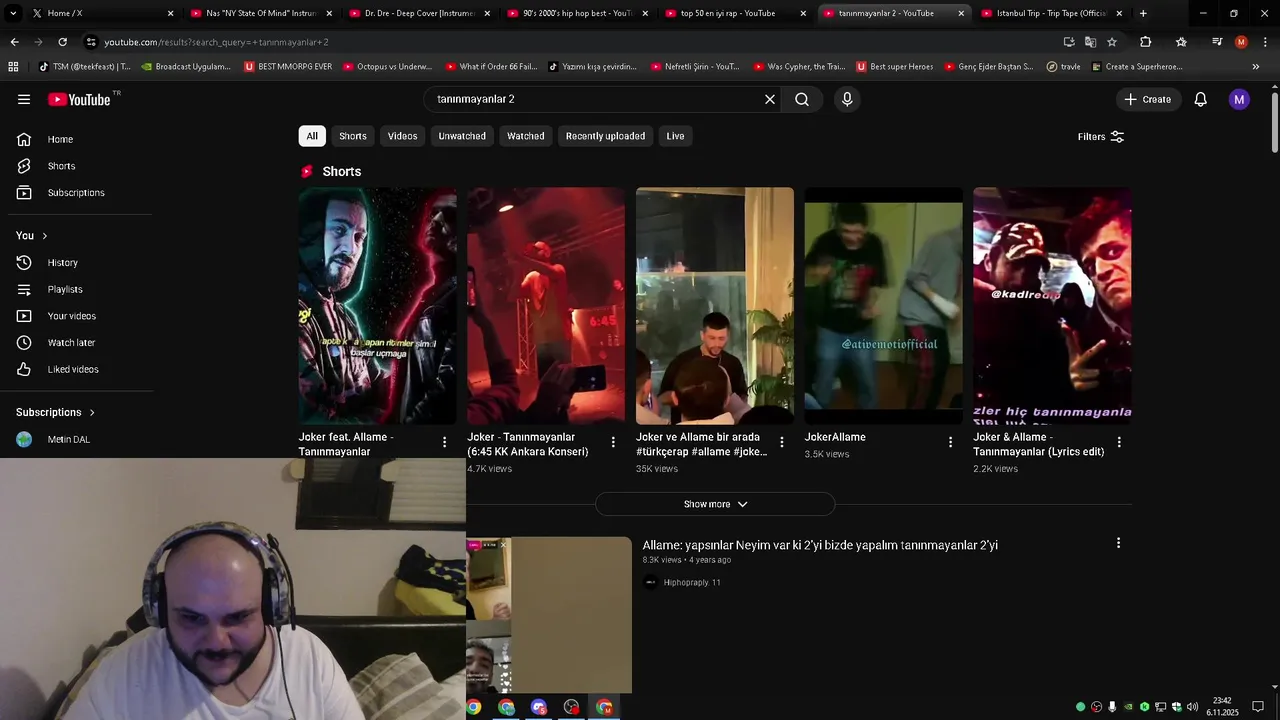
Task: Select the All filter chip
Action: (x=312, y=136)
